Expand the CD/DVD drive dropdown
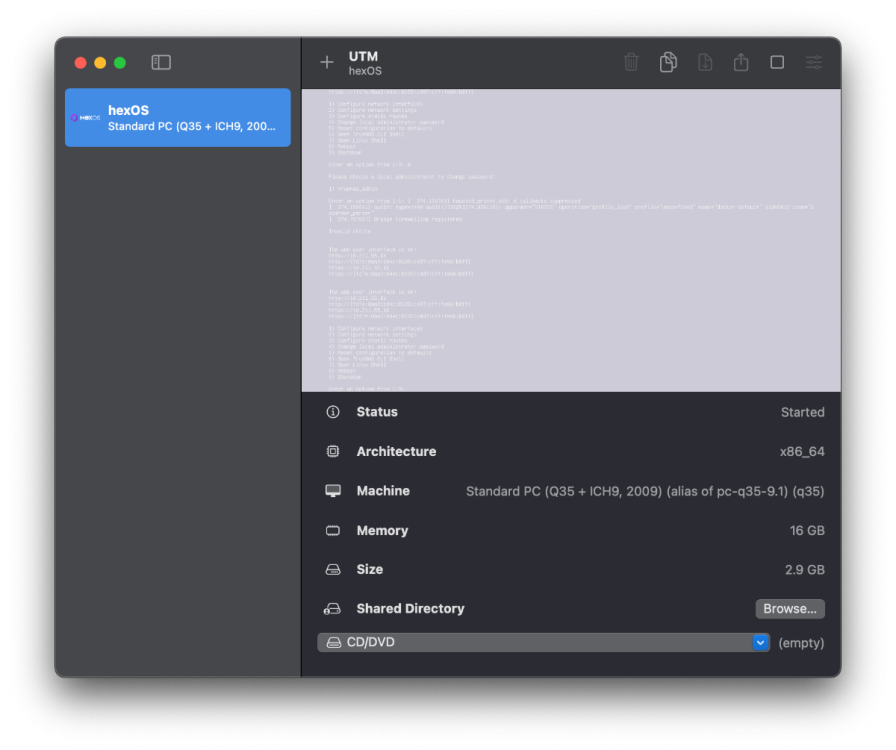 coord(760,642)
